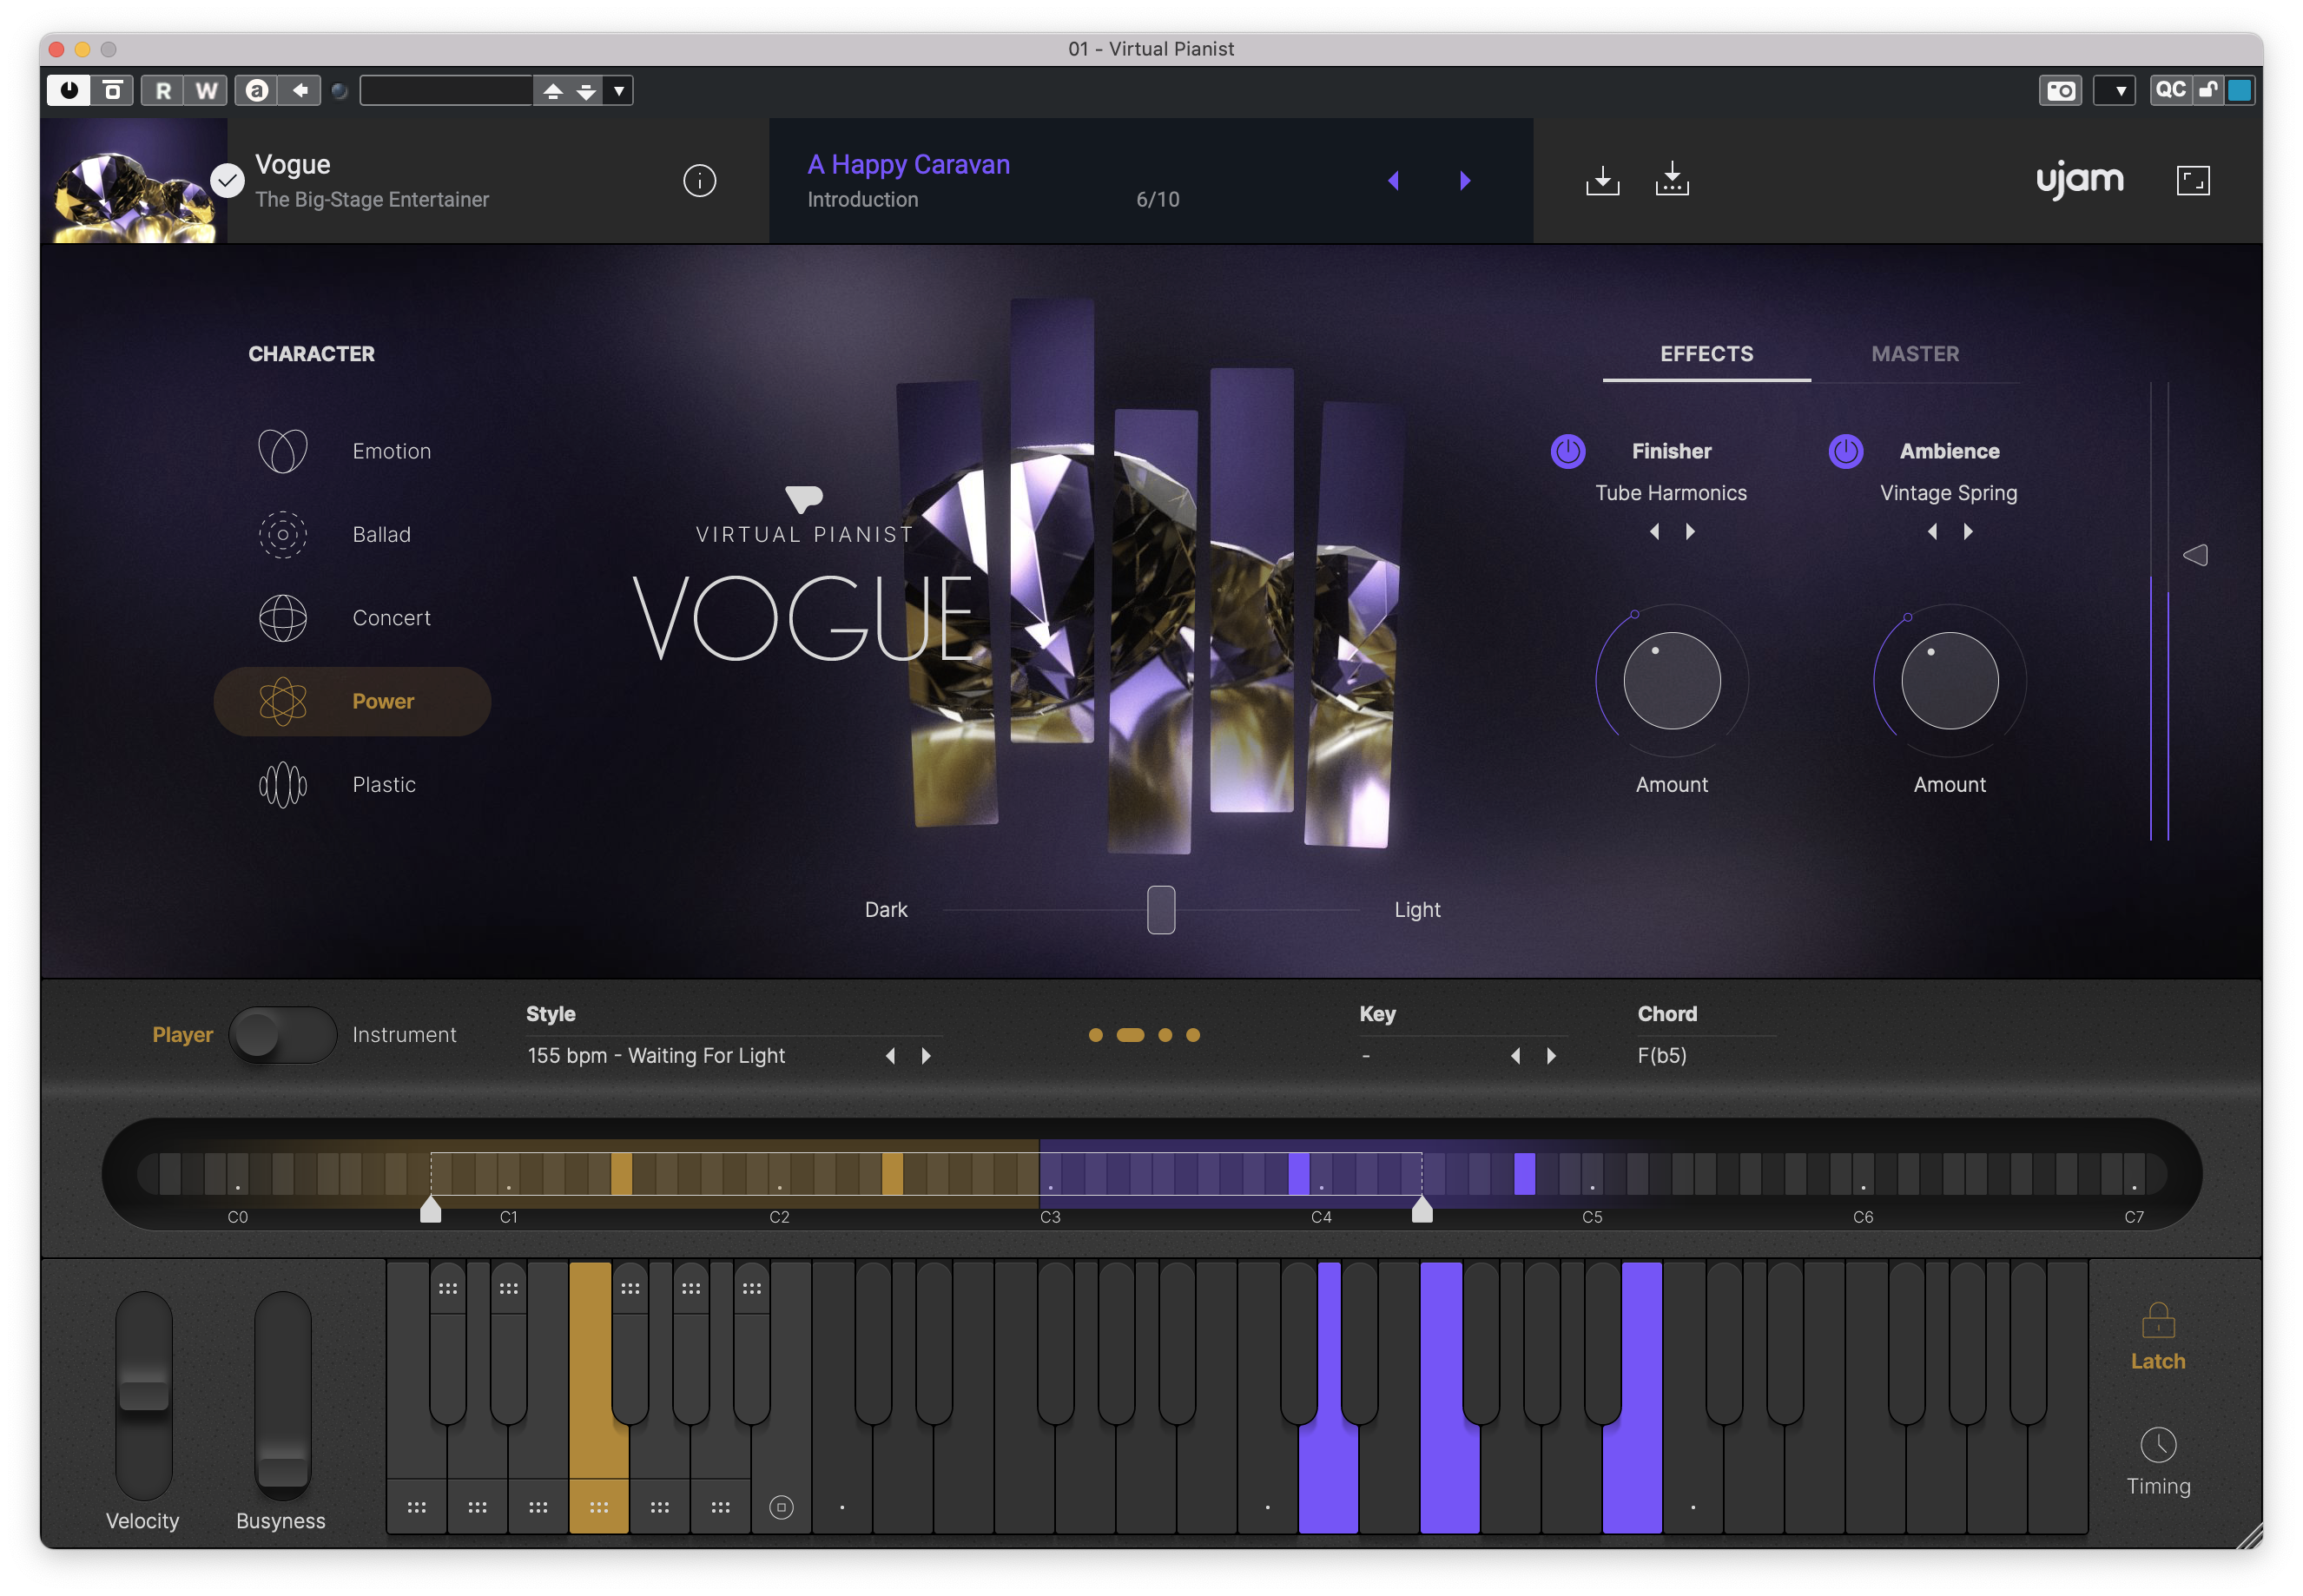Click the F(b5) chord display
Screen dimensions: 2303x1596
pyautogui.click(x=1661, y=1056)
